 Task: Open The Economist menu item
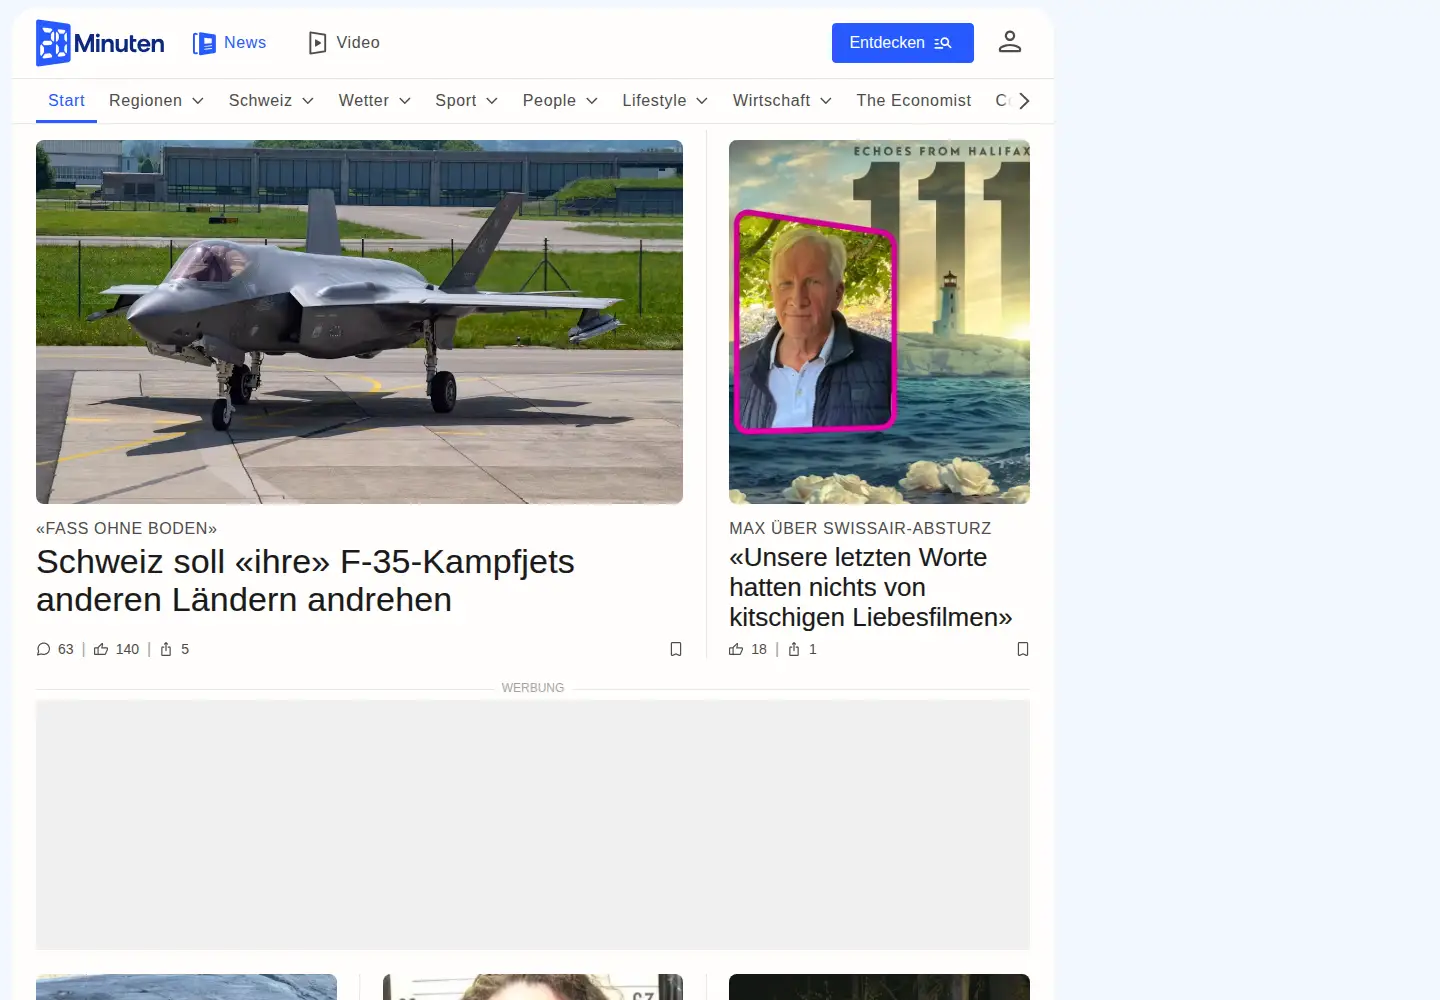(x=913, y=101)
